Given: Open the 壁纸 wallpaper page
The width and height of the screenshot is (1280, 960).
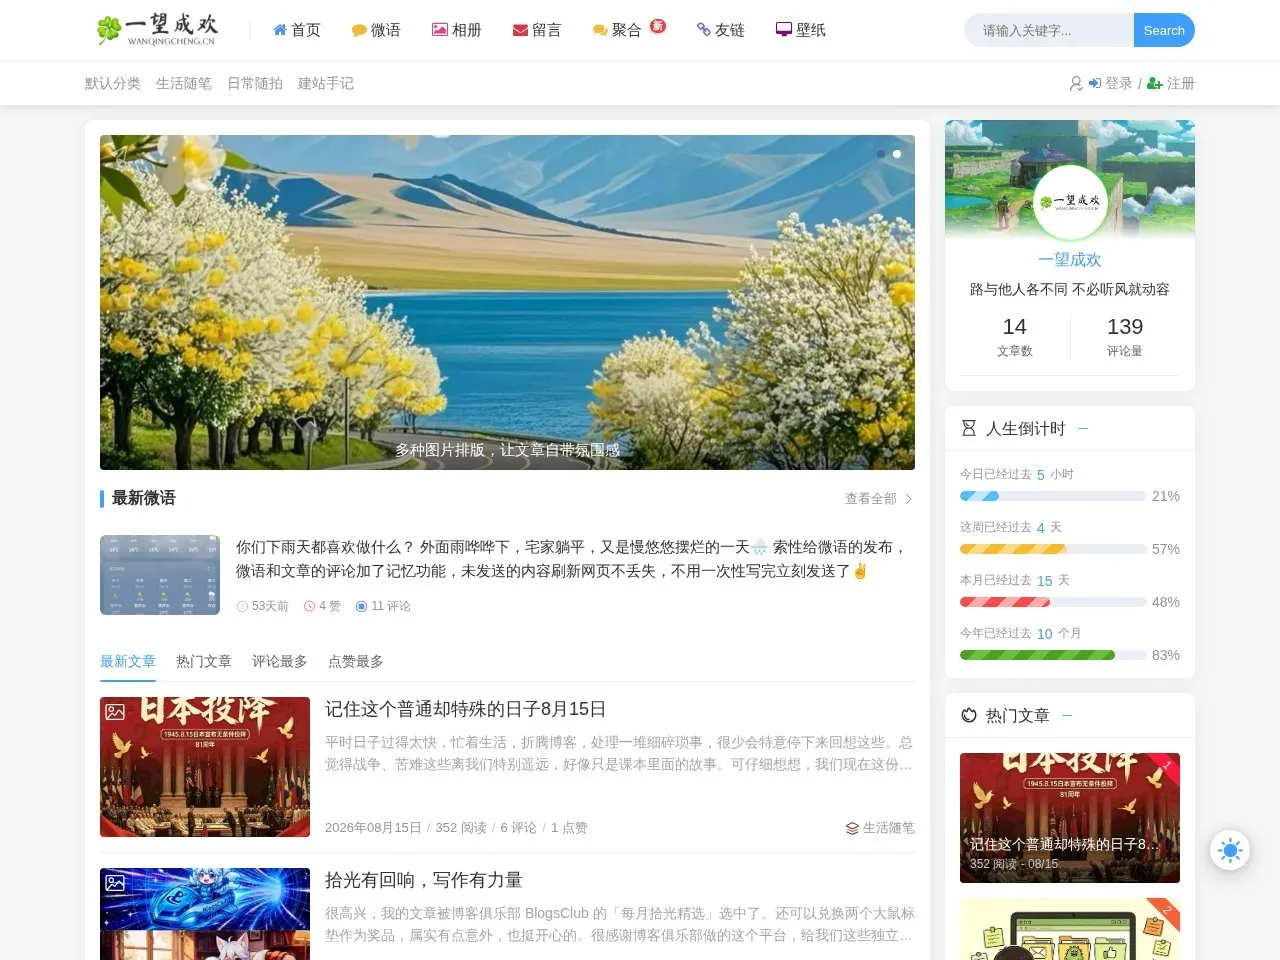Looking at the screenshot, I should (801, 30).
